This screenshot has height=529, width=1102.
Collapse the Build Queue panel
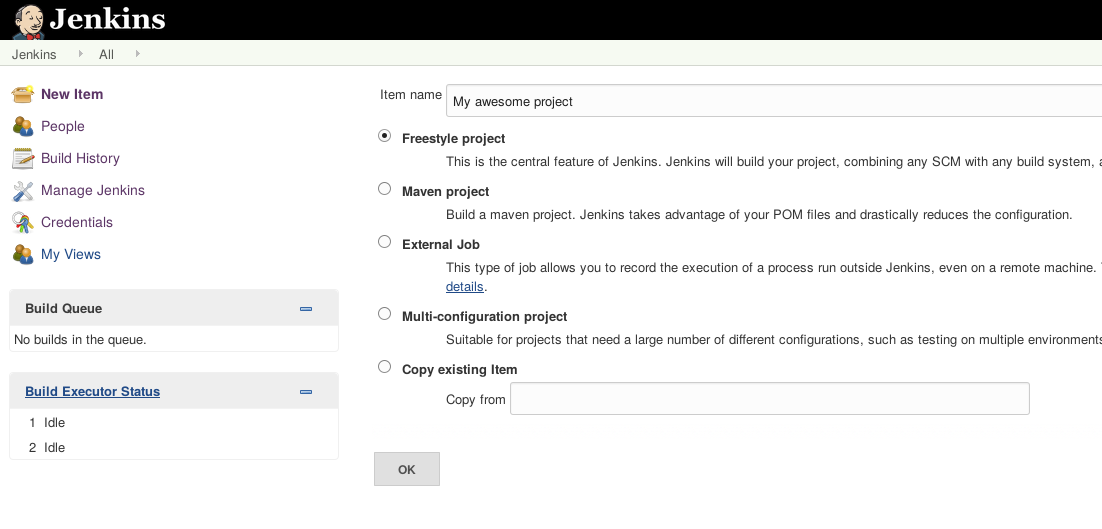point(306,309)
